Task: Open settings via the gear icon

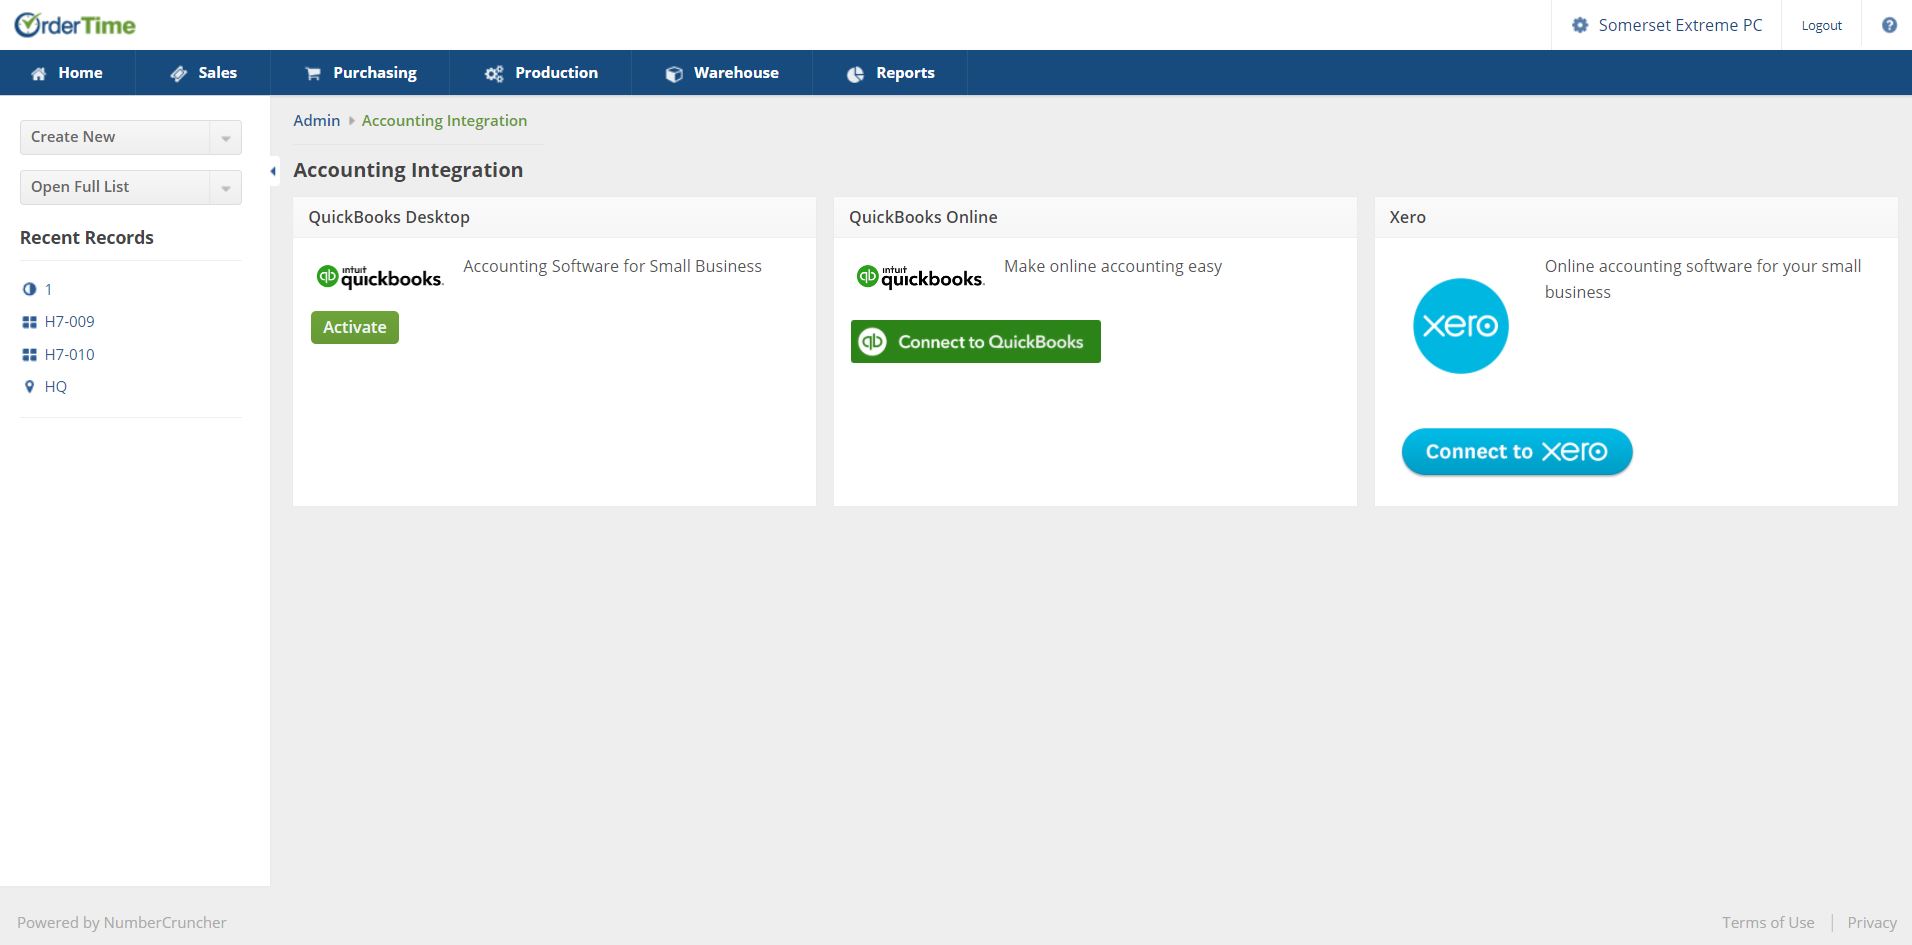Action: click(1580, 25)
